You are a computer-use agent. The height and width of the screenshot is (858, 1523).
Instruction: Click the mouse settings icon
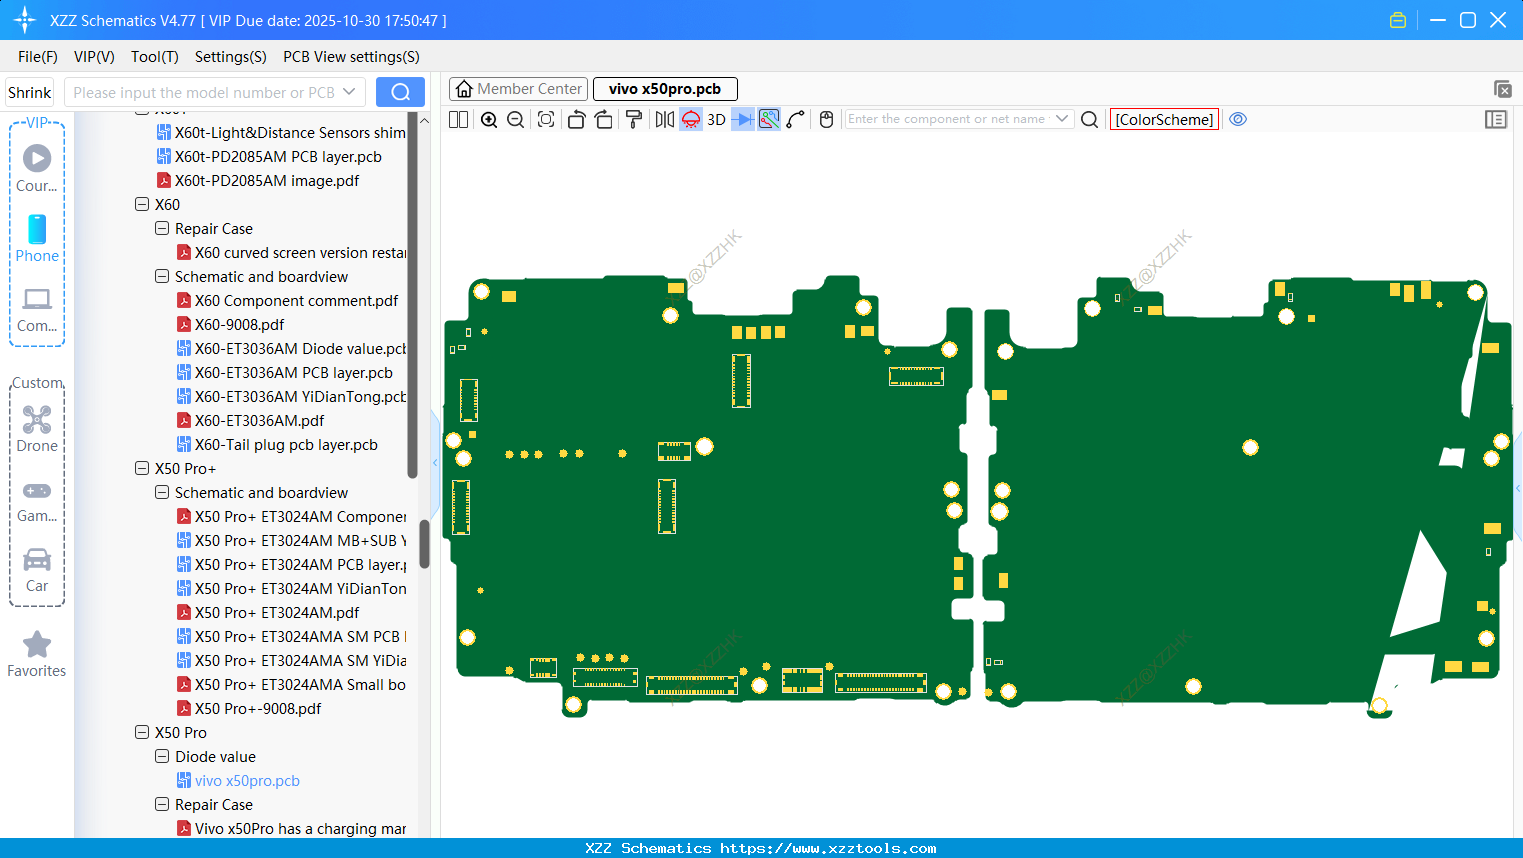pos(826,120)
